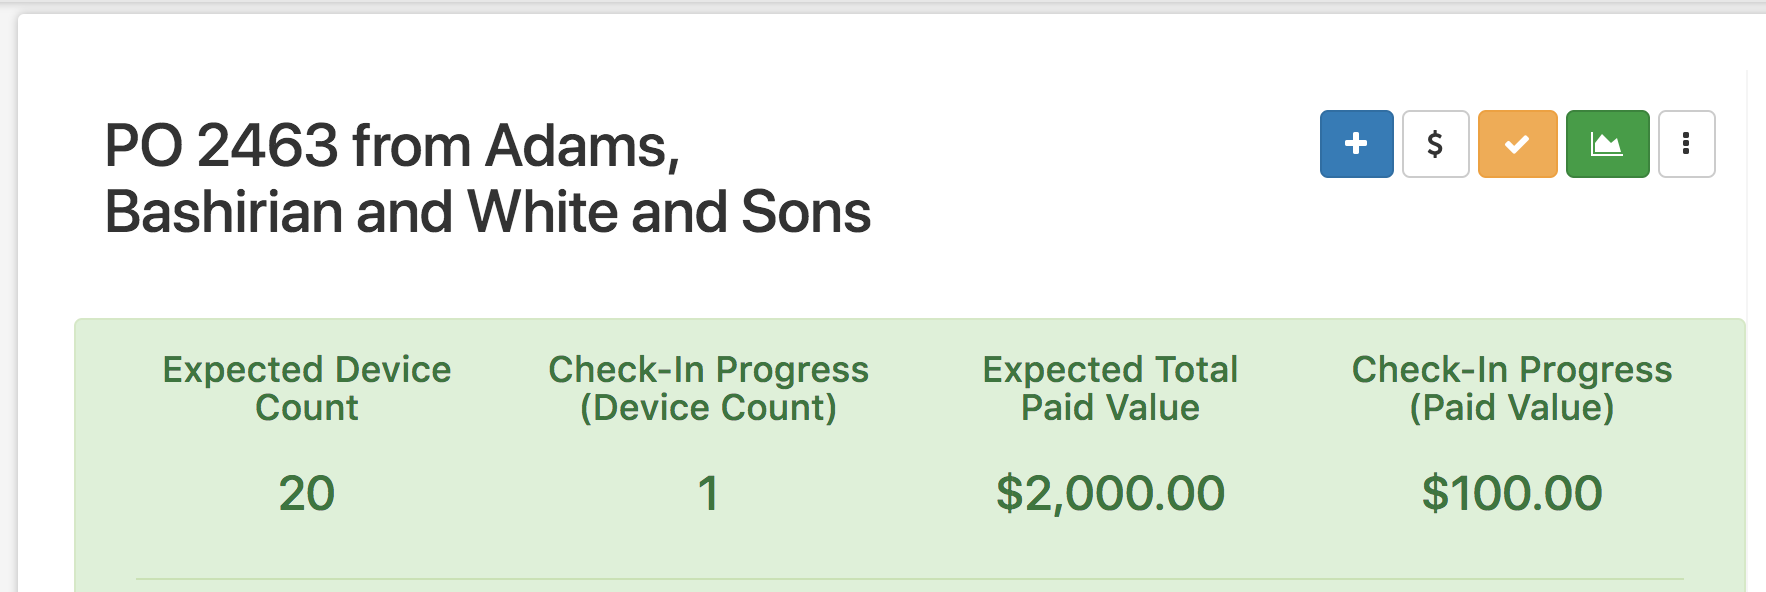Click the "PO 2463" number in heading
Screen dimensions: 1766x592
click(221, 146)
